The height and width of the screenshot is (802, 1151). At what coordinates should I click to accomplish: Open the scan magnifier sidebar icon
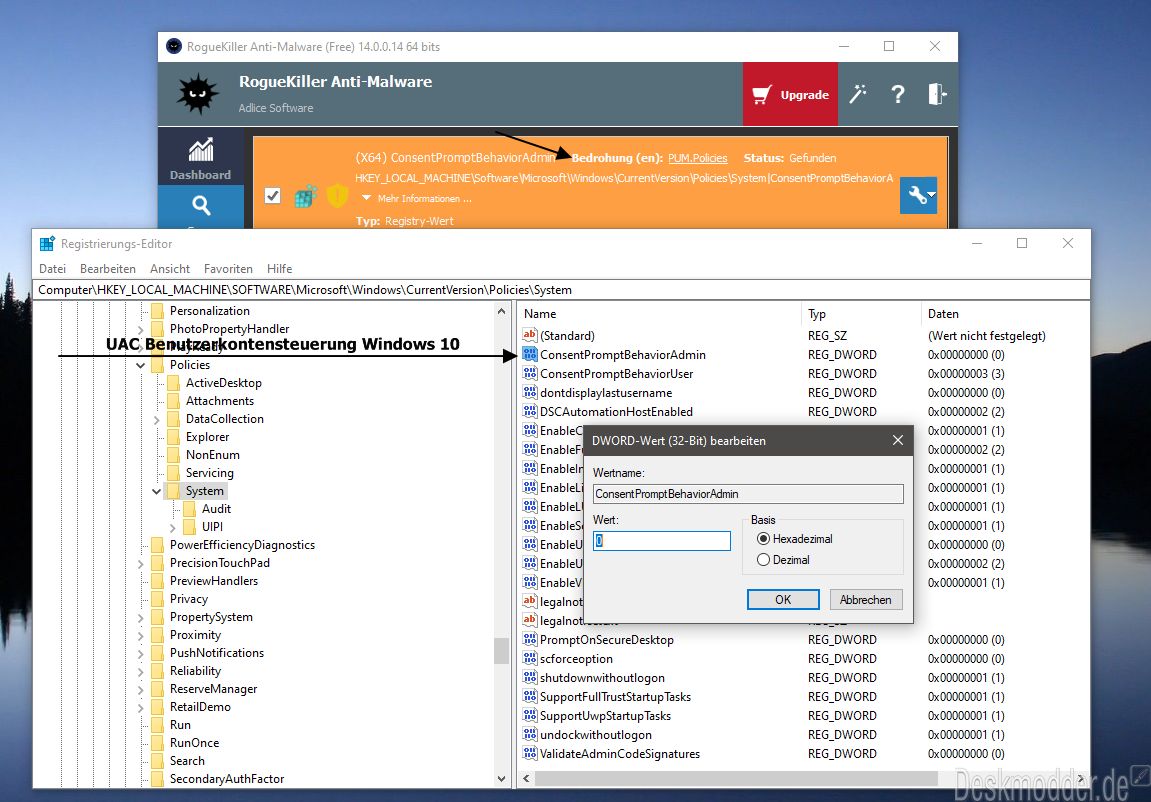point(200,205)
